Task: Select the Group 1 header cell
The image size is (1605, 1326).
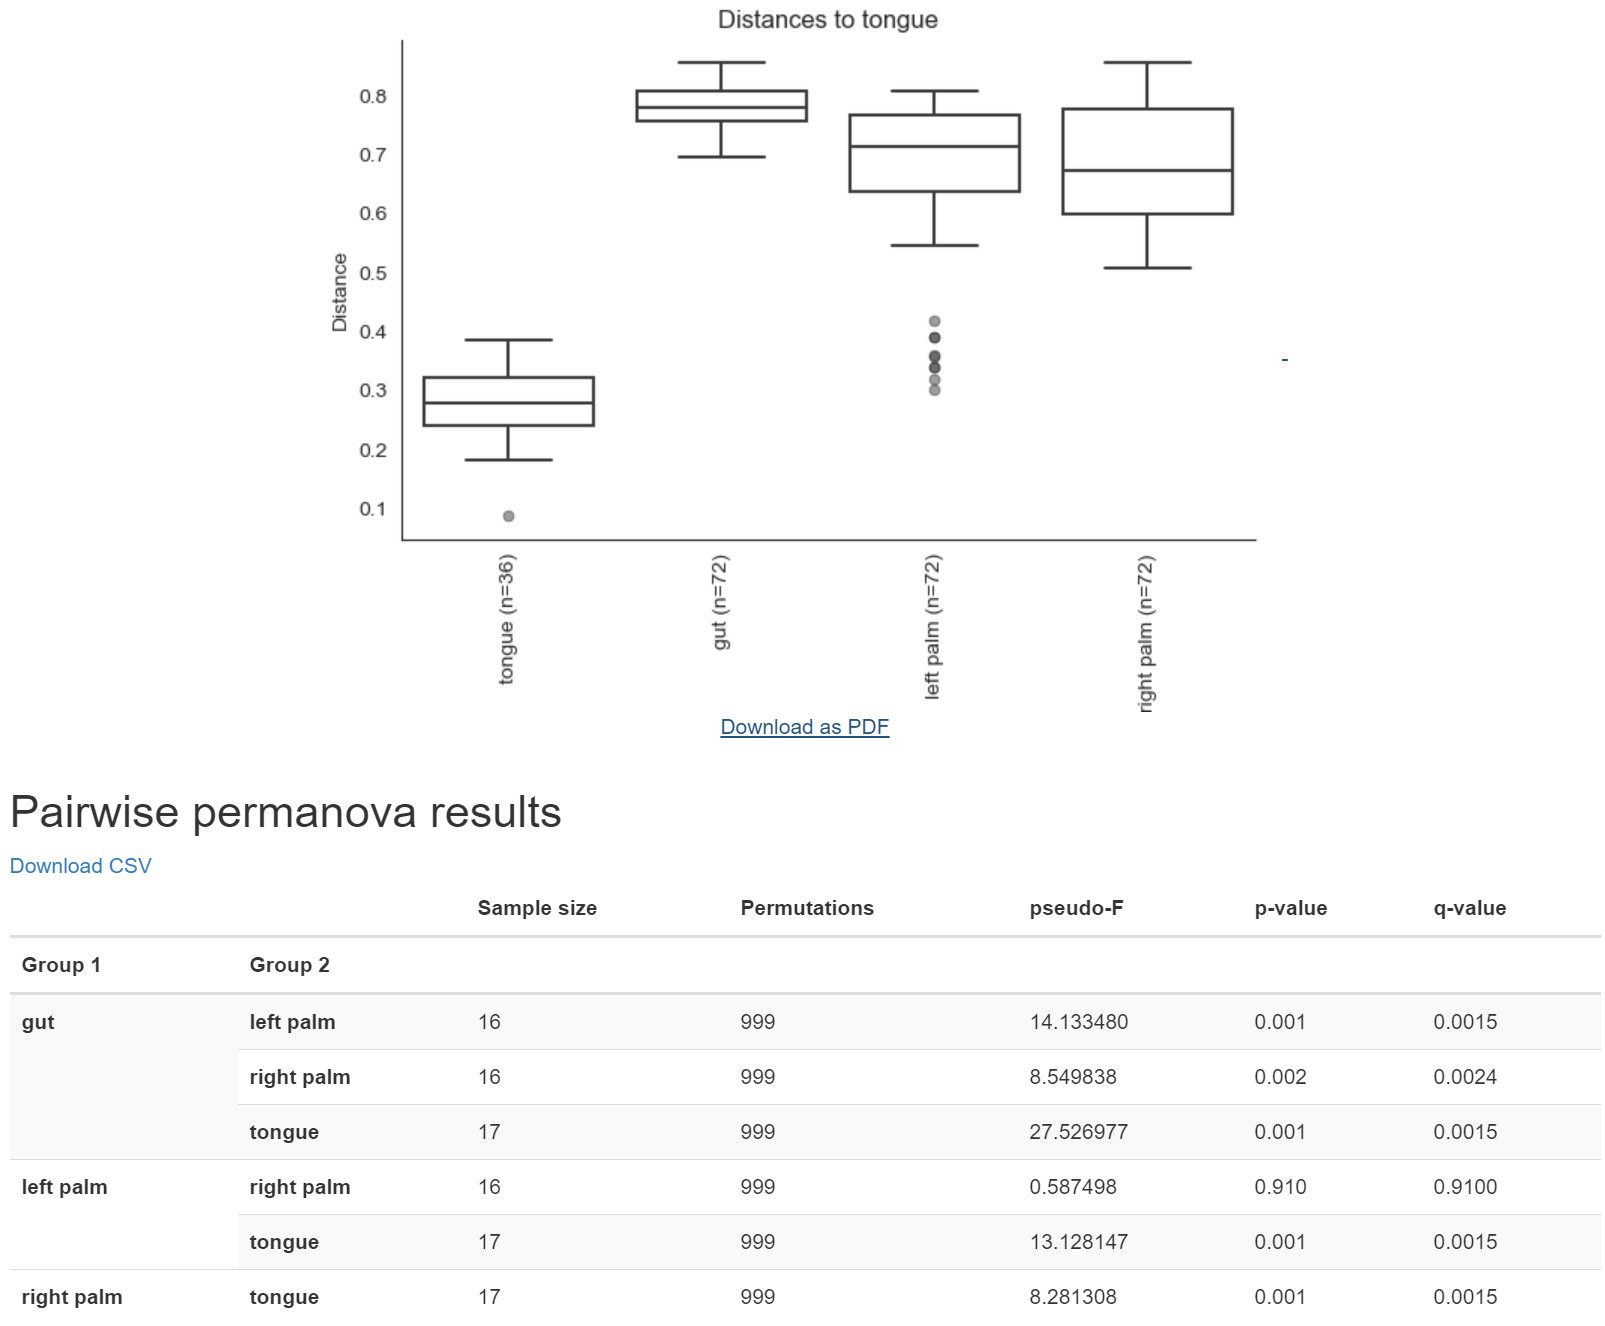Action: (x=61, y=965)
